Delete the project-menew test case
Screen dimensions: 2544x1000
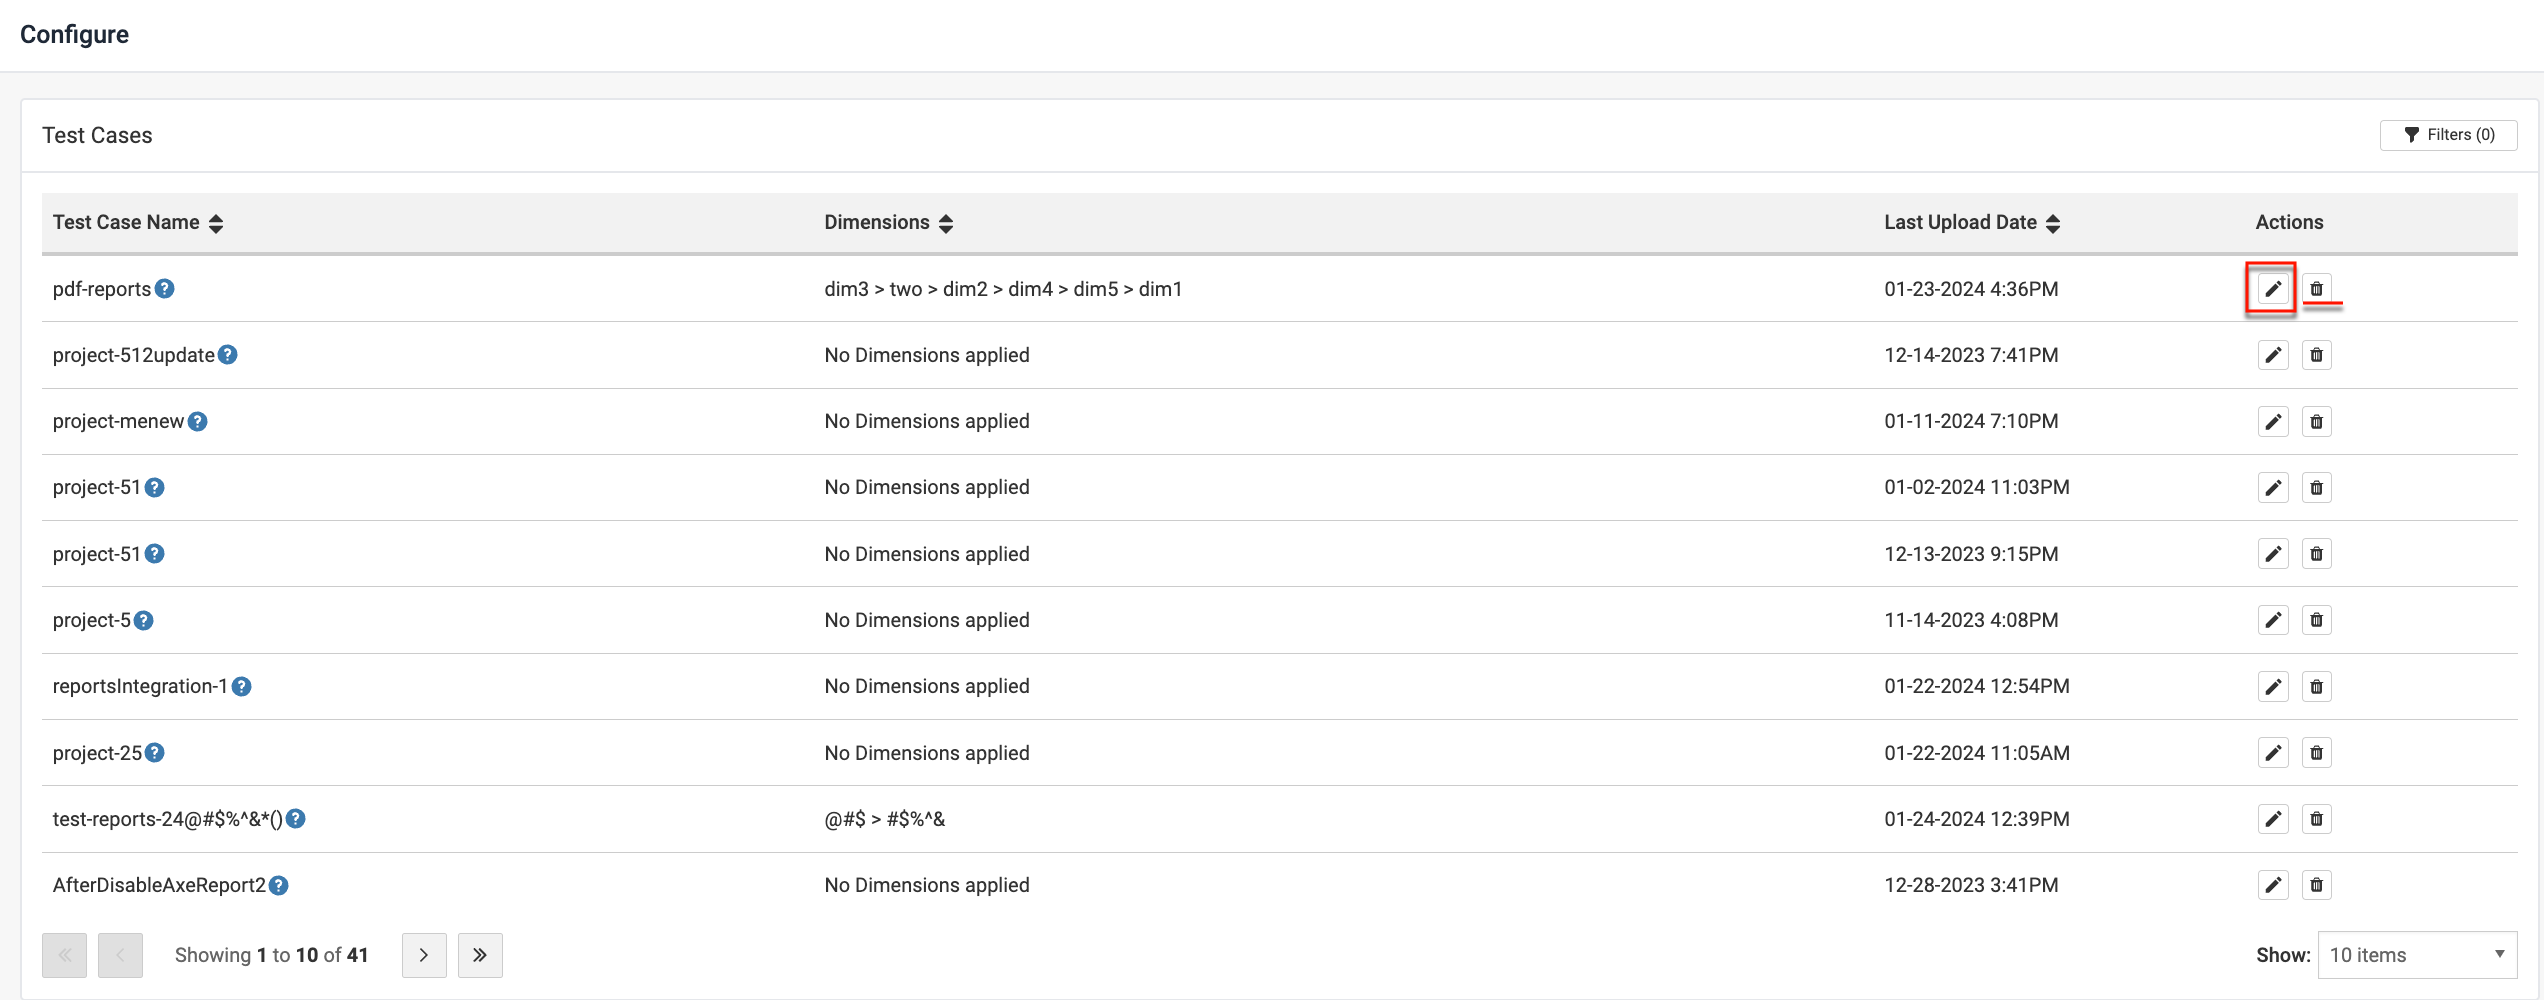click(x=2316, y=422)
